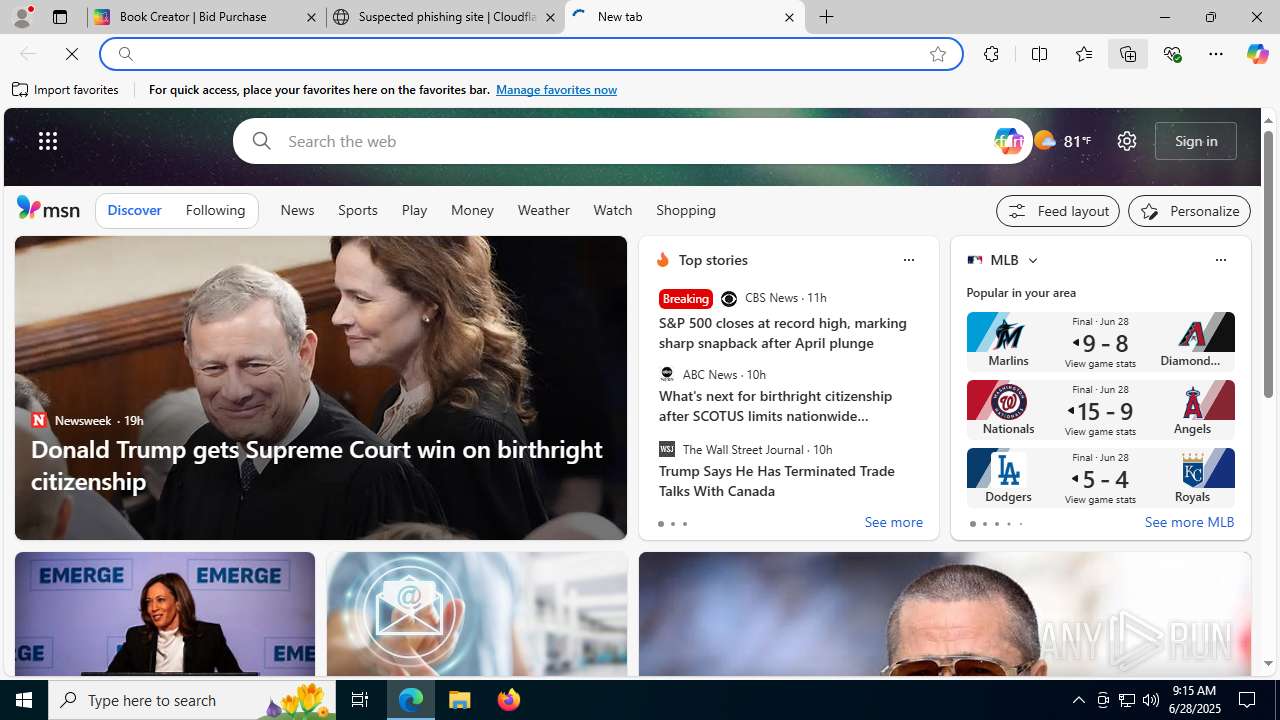The image size is (1280, 720).
Task: Open File Explorer from taskbar
Action: (x=460, y=700)
